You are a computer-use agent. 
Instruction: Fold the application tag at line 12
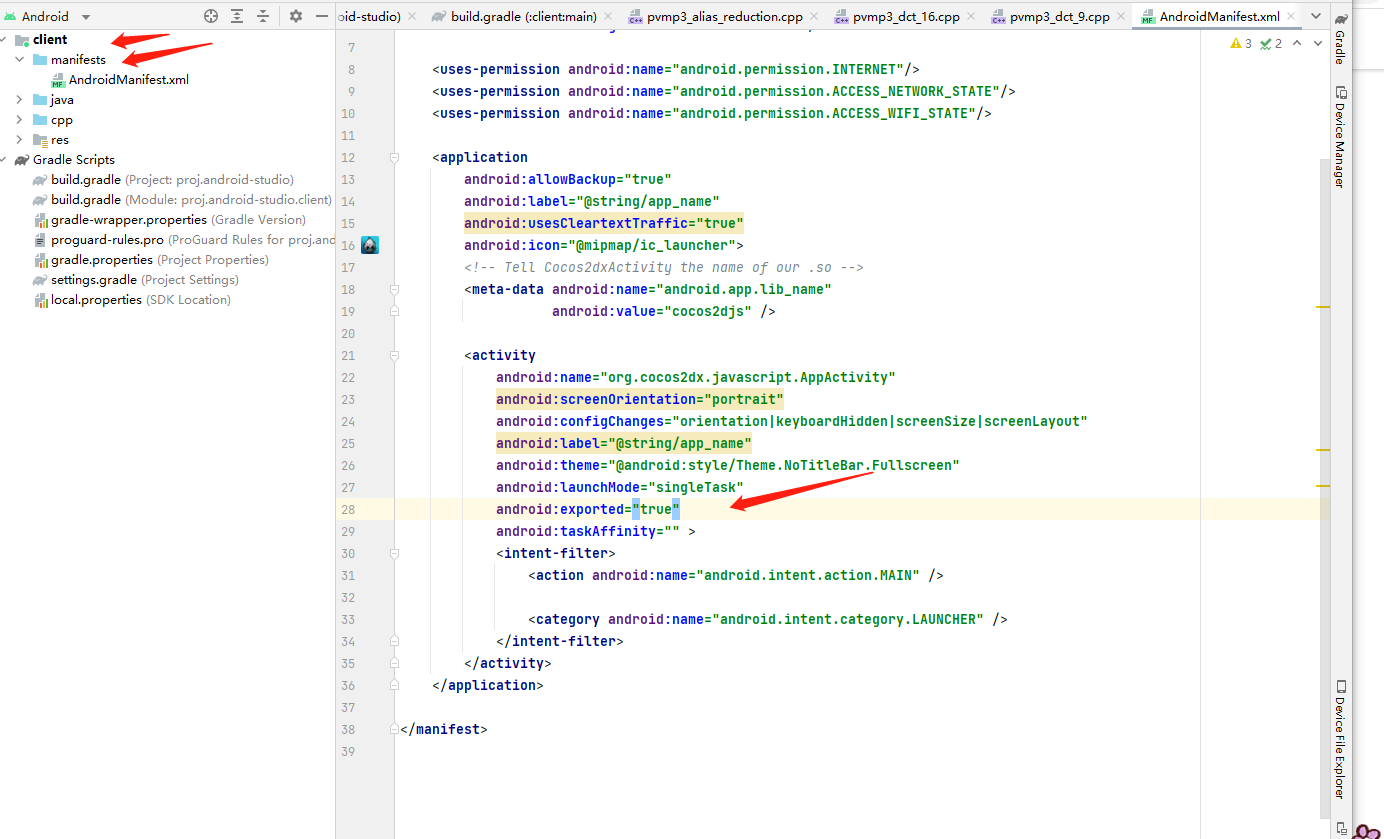(395, 157)
